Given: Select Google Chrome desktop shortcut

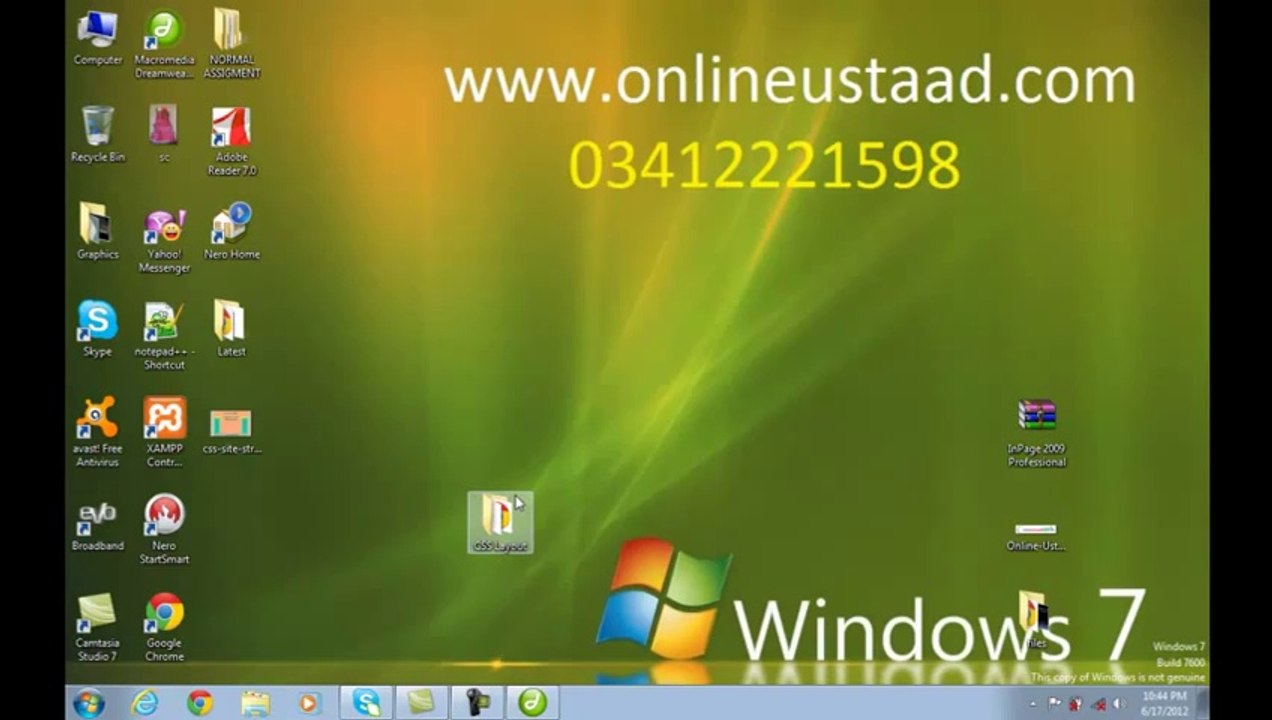Looking at the screenshot, I should (164, 626).
